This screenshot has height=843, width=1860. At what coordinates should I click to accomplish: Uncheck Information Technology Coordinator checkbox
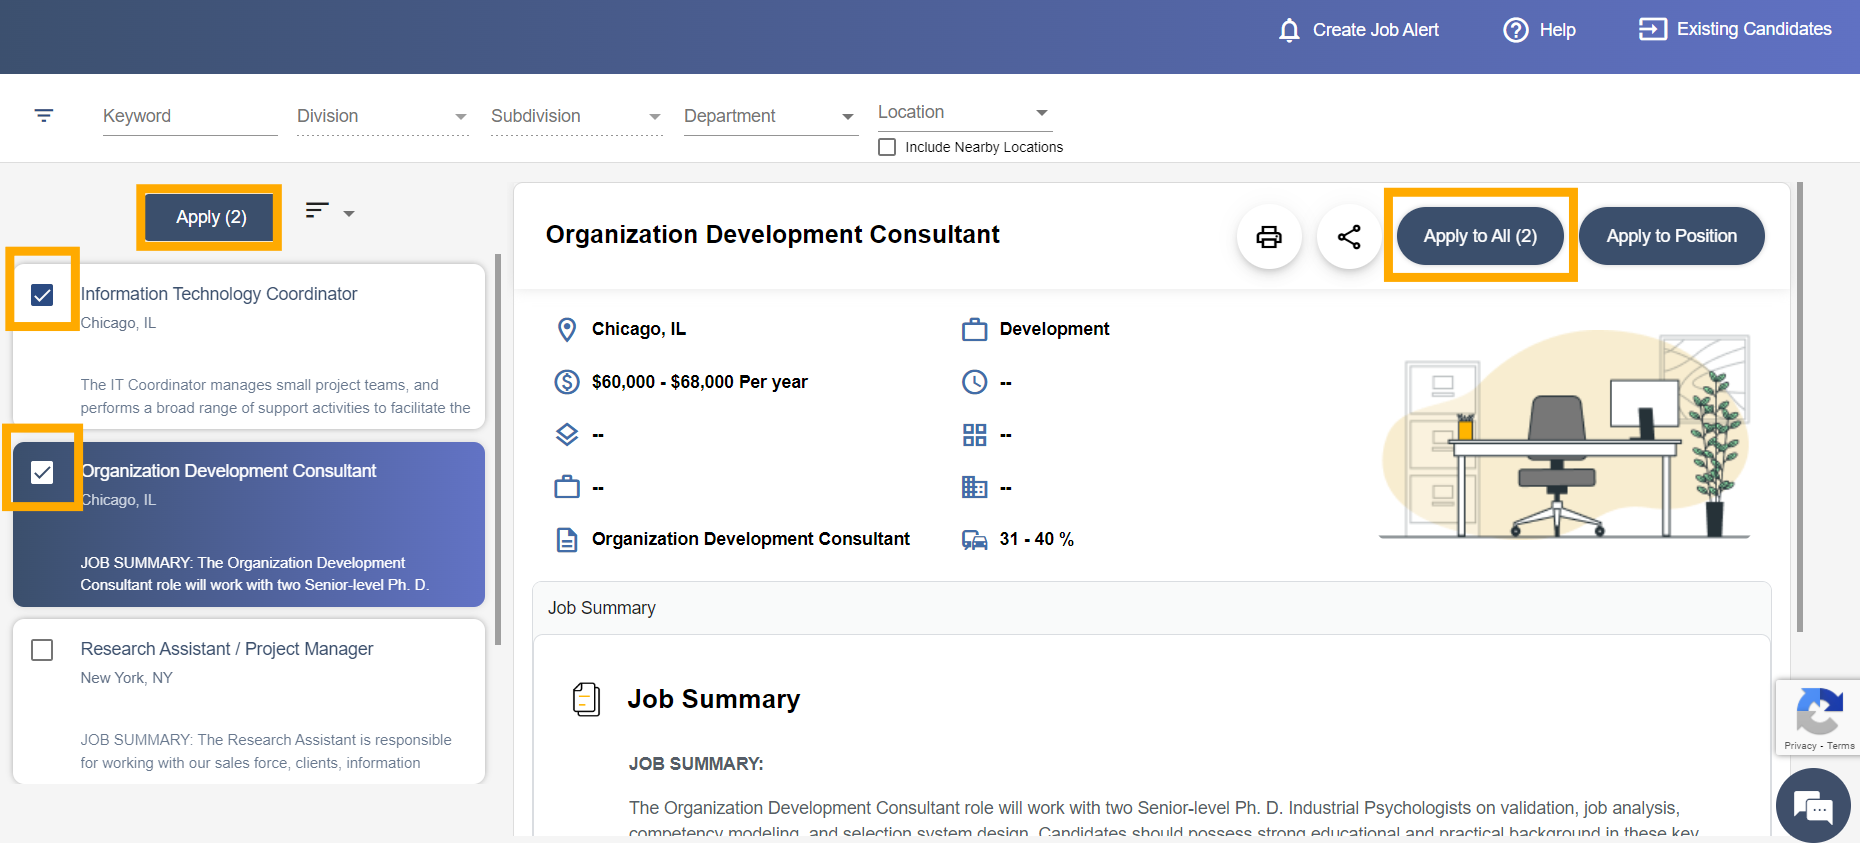pos(42,295)
